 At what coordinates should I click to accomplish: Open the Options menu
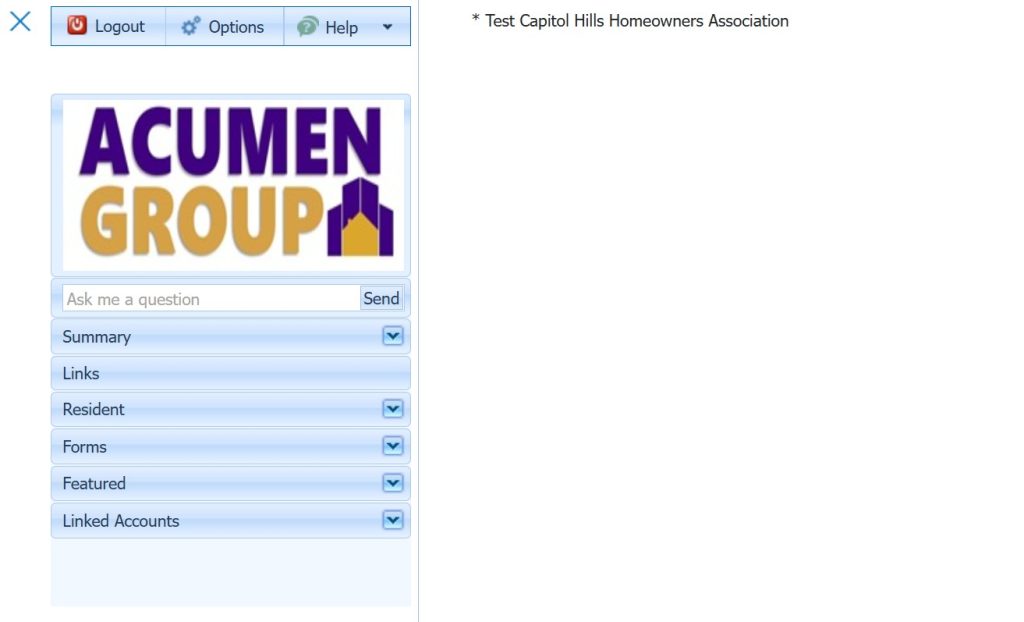click(225, 26)
